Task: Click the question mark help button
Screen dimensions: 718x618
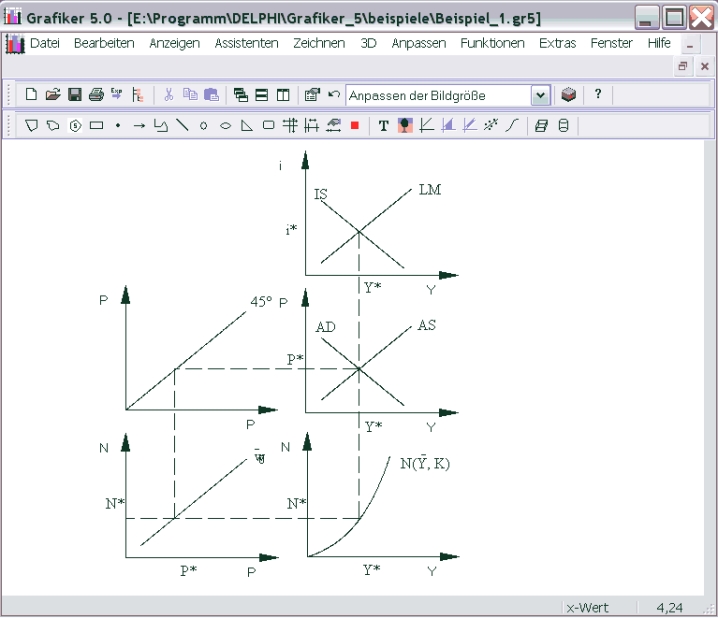Action: point(598,94)
